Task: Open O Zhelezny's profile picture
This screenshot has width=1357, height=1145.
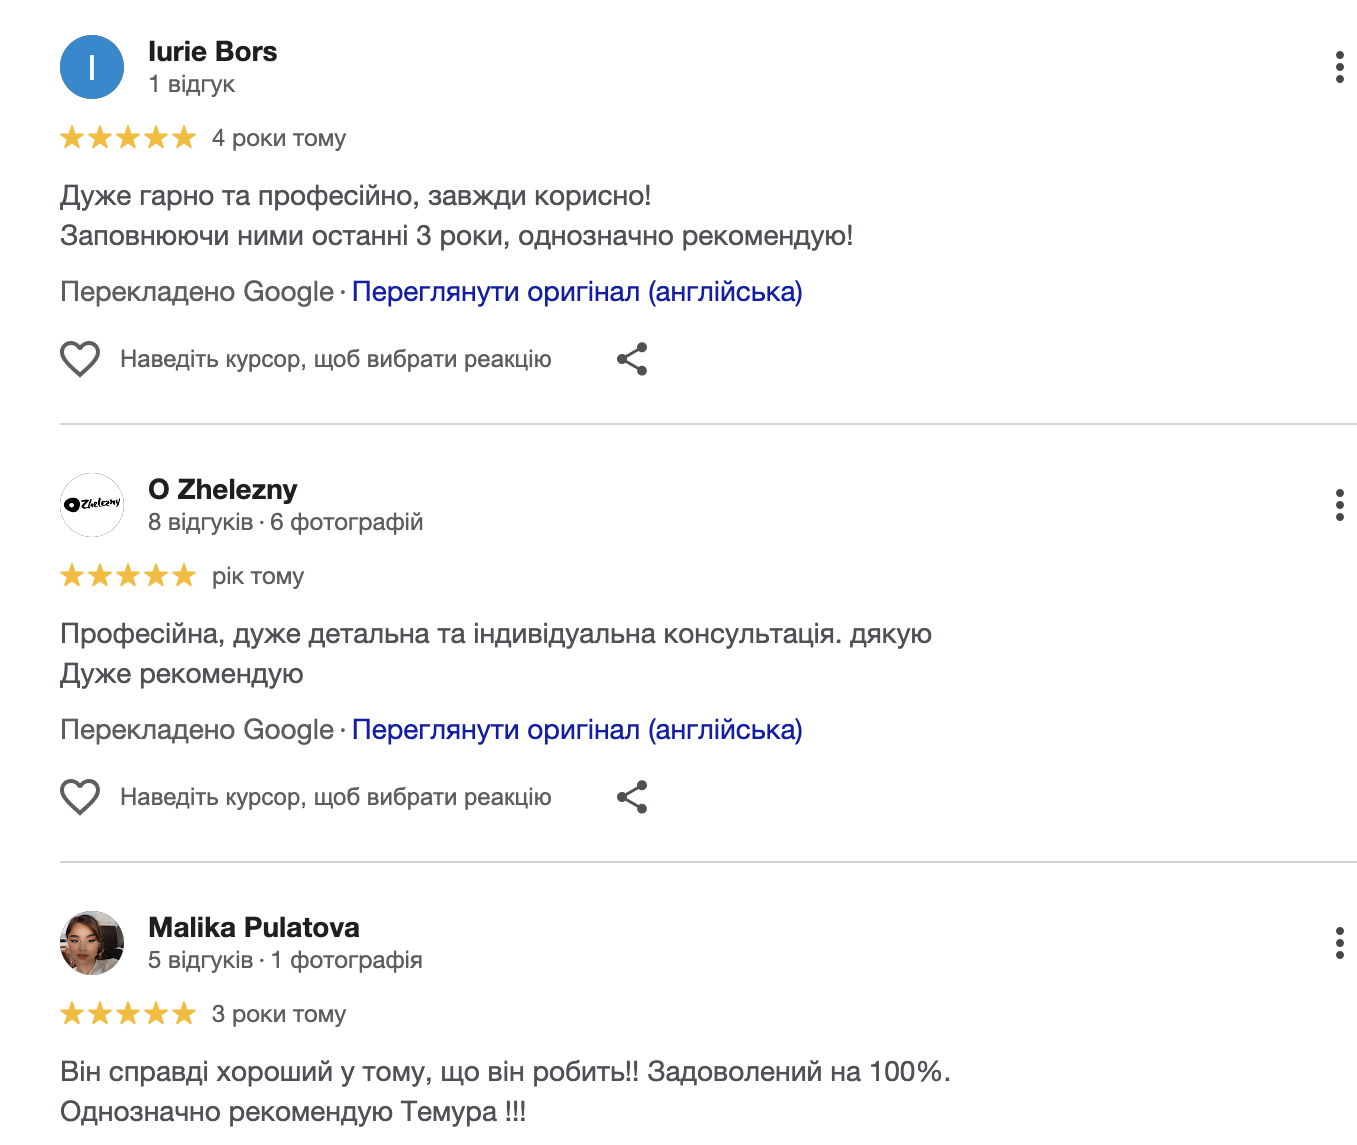Action: click(x=92, y=505)
